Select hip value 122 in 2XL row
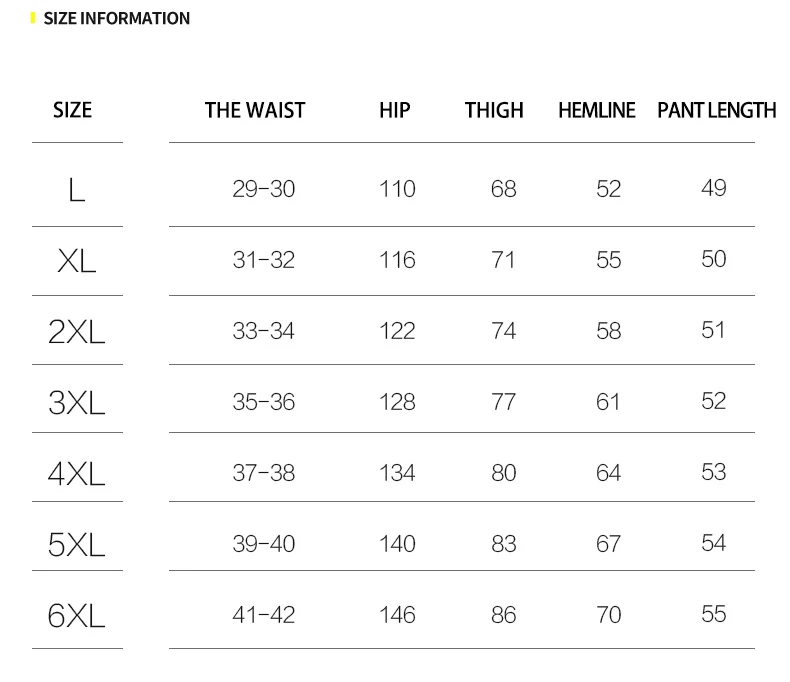The width and height of the screenshot is (790, 682). 397,331
